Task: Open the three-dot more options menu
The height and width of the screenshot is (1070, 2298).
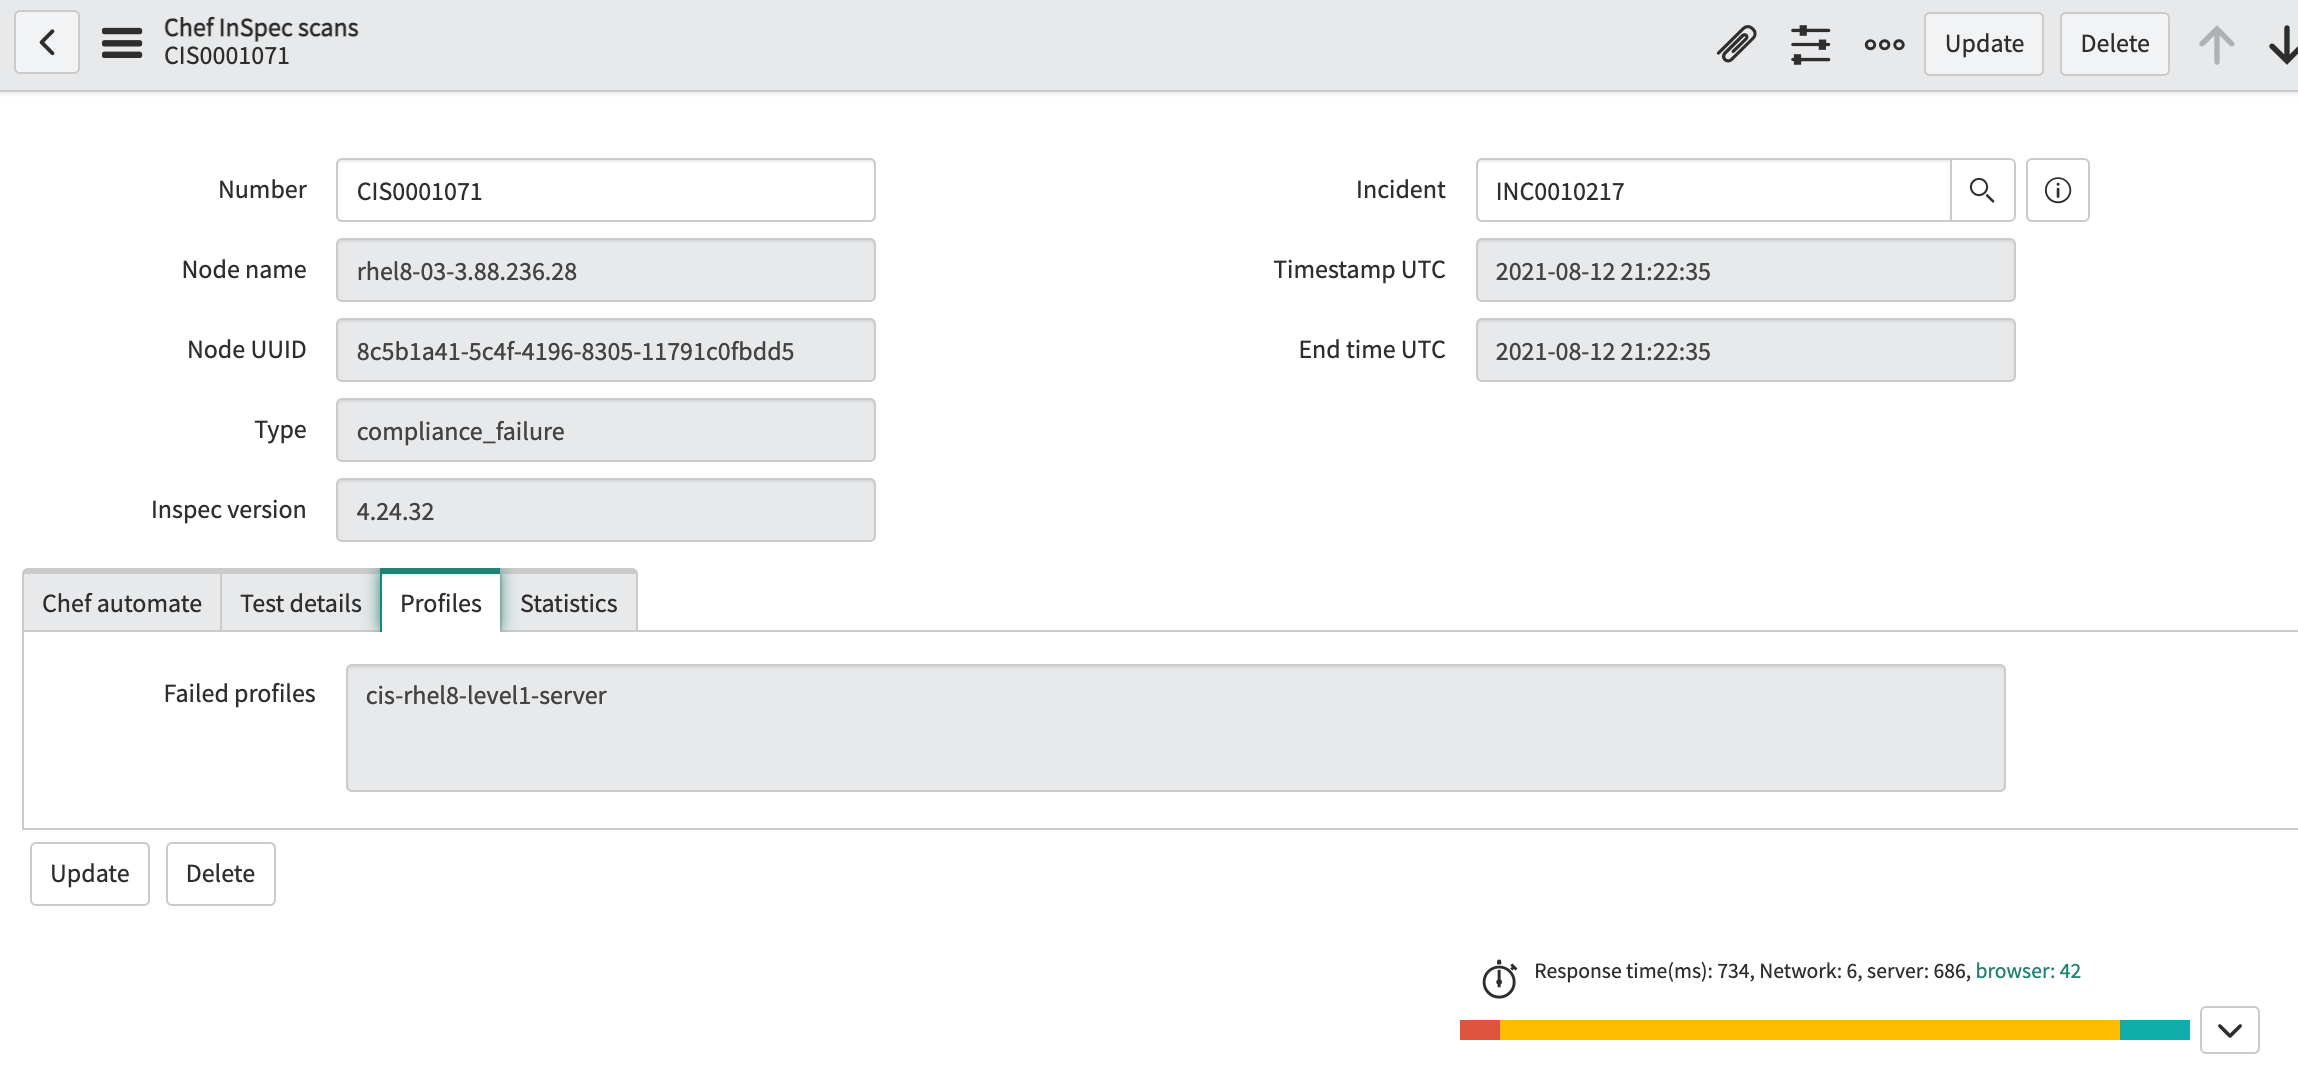Action: tap(1884, 44)
